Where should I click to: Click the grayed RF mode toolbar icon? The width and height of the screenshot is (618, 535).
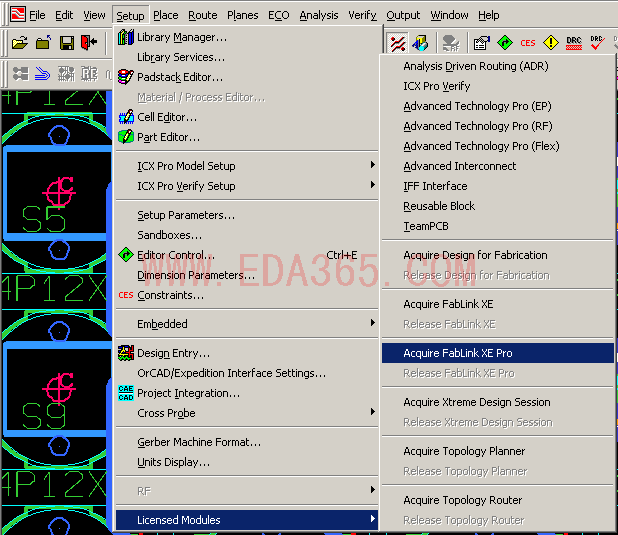451,43
